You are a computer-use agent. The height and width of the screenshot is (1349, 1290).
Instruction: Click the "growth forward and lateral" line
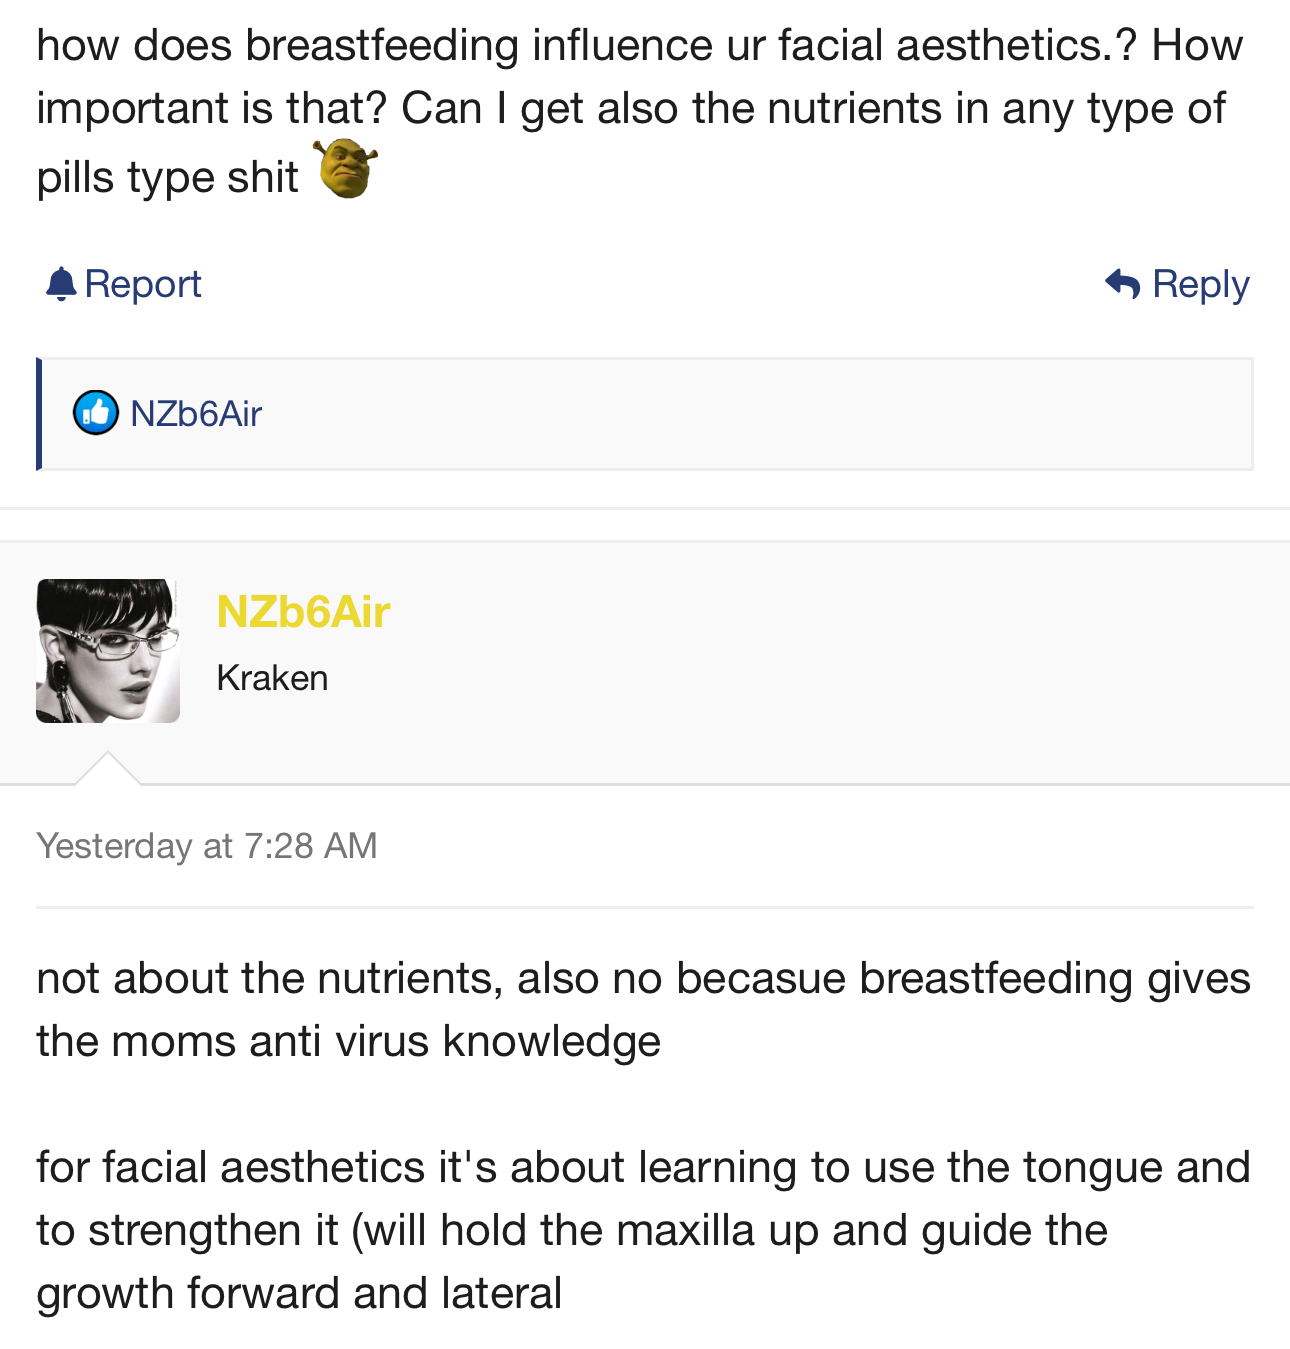tap(299, 1293)
